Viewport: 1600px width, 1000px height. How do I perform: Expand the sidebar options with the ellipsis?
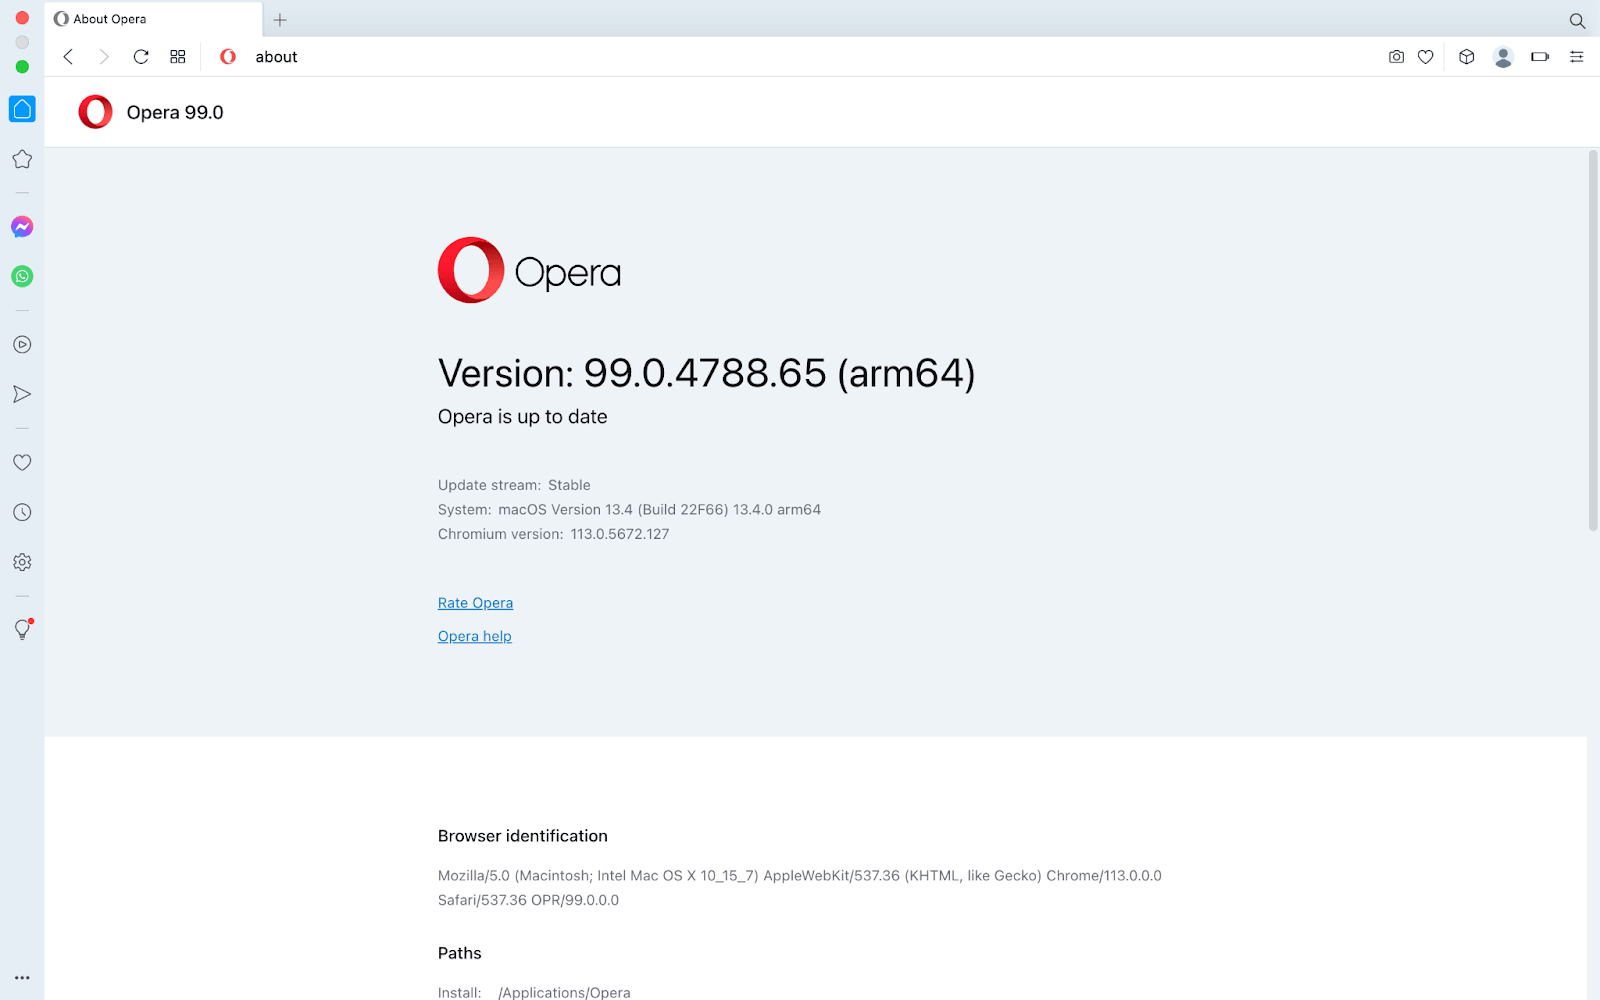[22, 977]
